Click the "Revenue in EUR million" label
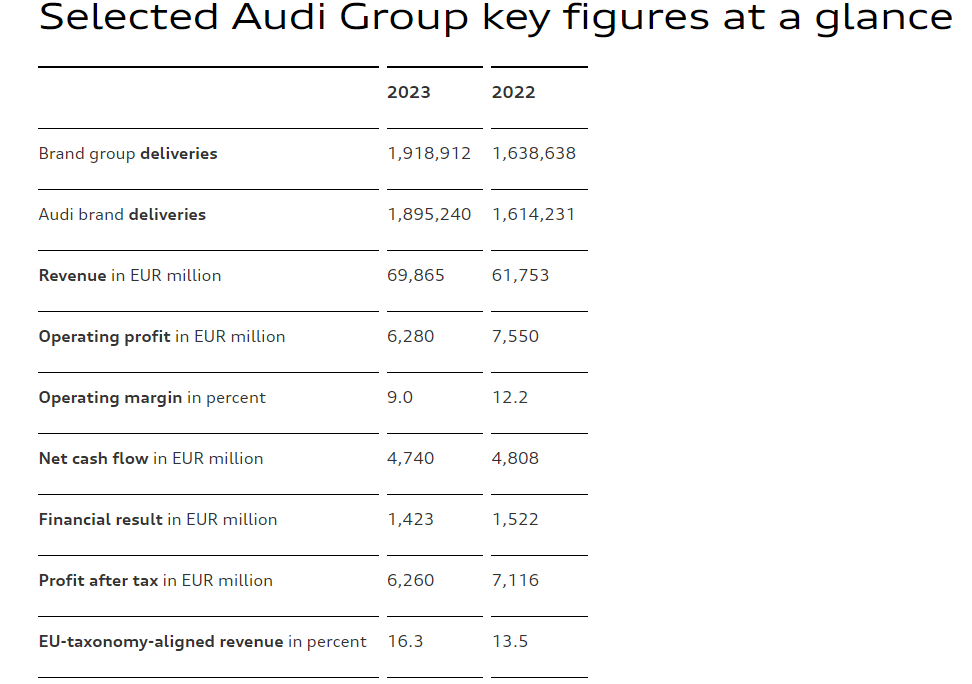The image size is (972, 684). [x=130, y=275]
